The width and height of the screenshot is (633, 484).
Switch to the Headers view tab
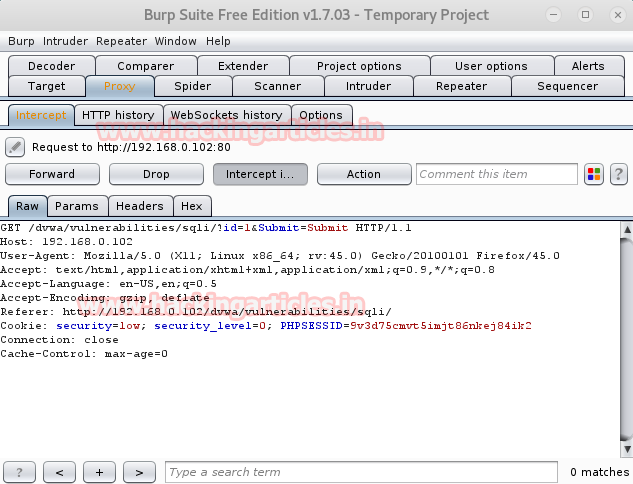coord(140,206)
